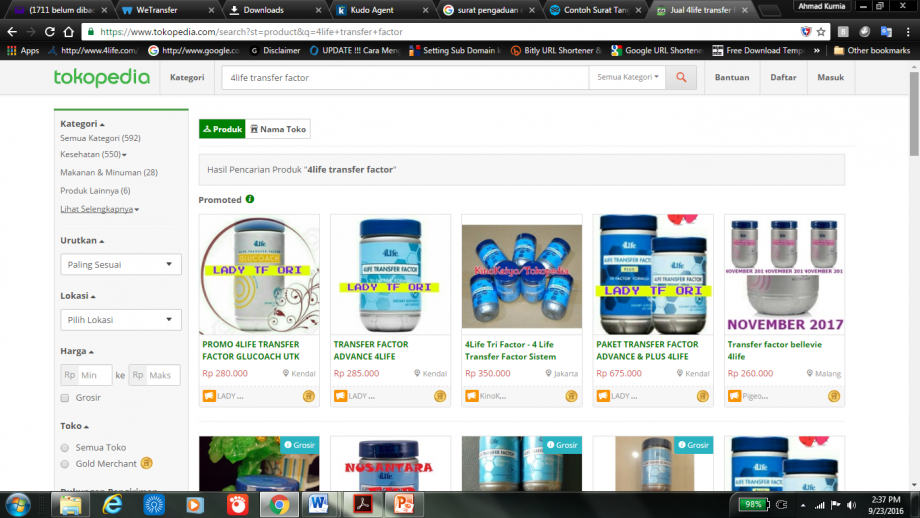This screenshot has height=518, width=920.
Task: Bookmark this page with star icon
Action: pyautogui.click(x=821, y=32)
